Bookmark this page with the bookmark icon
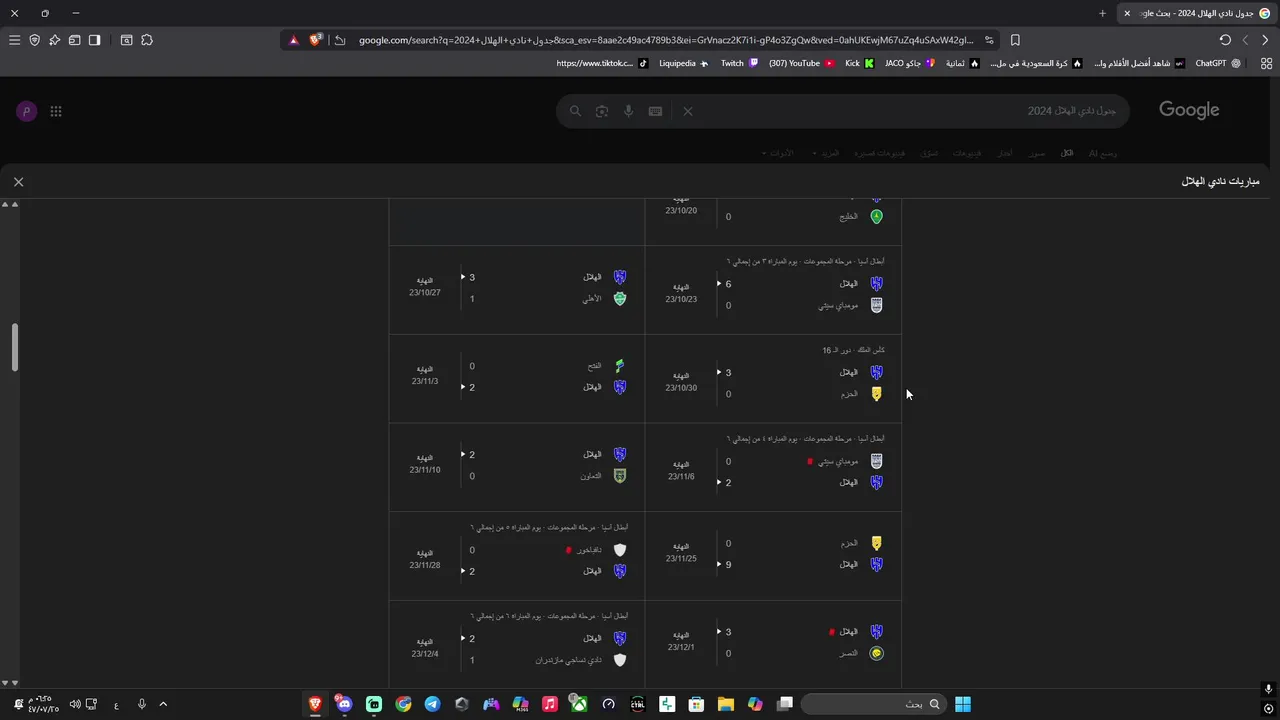Viewport: 1280px width, 720px height. click(x=1015, y=40)
